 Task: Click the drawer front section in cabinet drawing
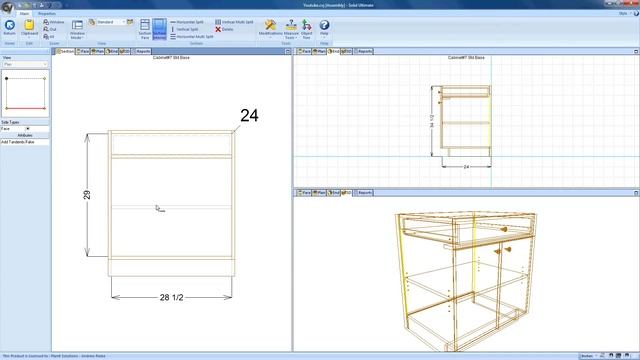coord(171,144)
